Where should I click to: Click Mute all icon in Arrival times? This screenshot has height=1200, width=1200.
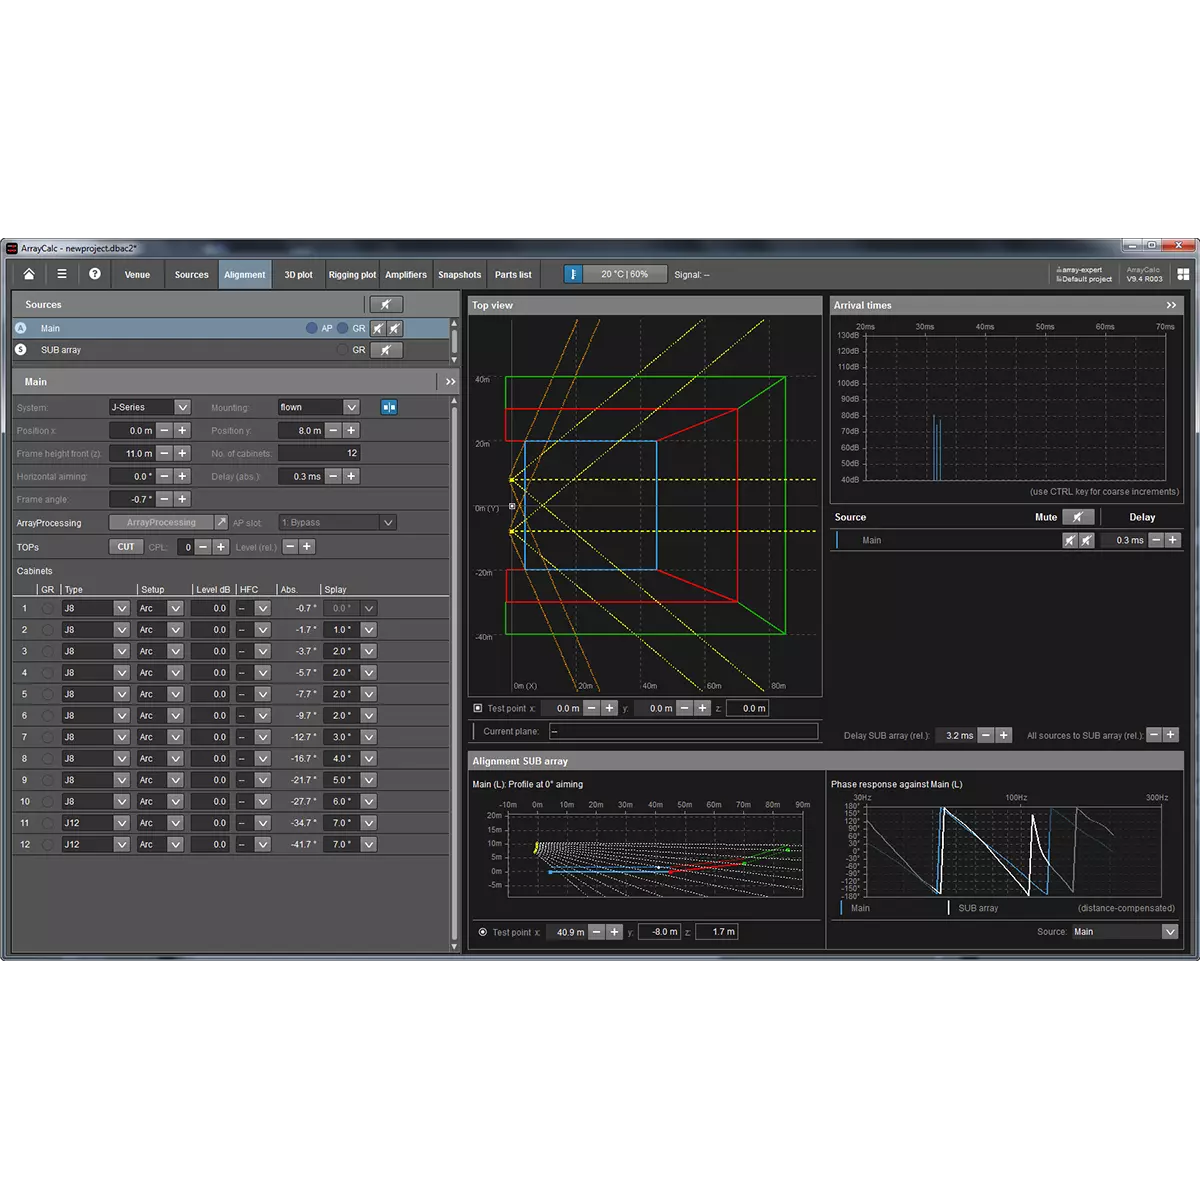[x=1077, y=517]
